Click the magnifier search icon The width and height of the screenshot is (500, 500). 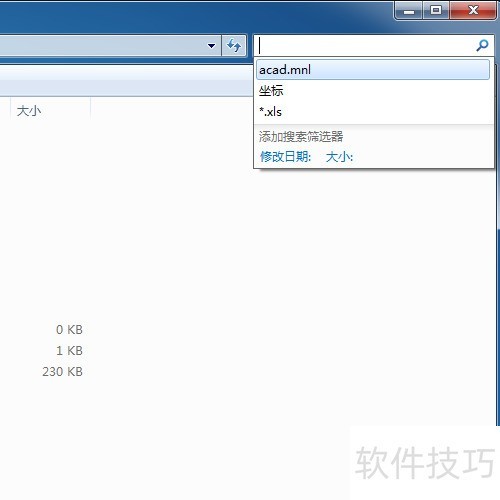point(482,45)
